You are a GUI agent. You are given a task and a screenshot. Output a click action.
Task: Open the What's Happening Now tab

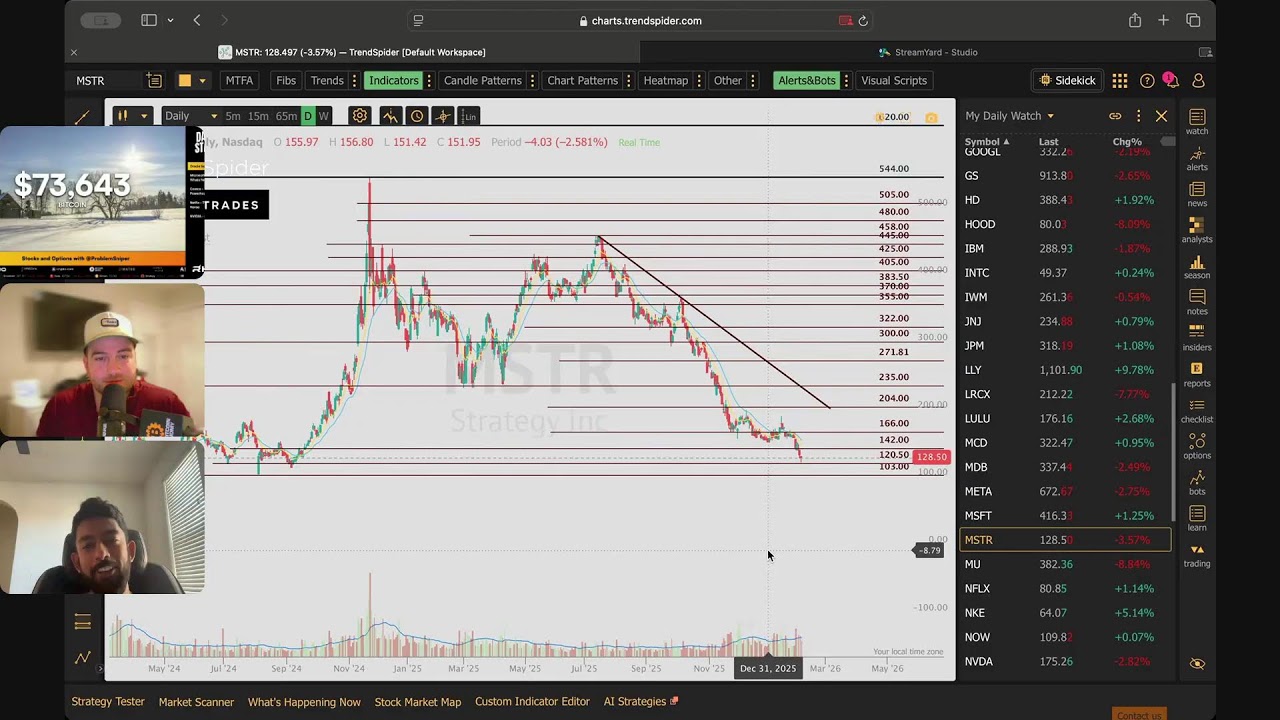(x=304, y=702)
